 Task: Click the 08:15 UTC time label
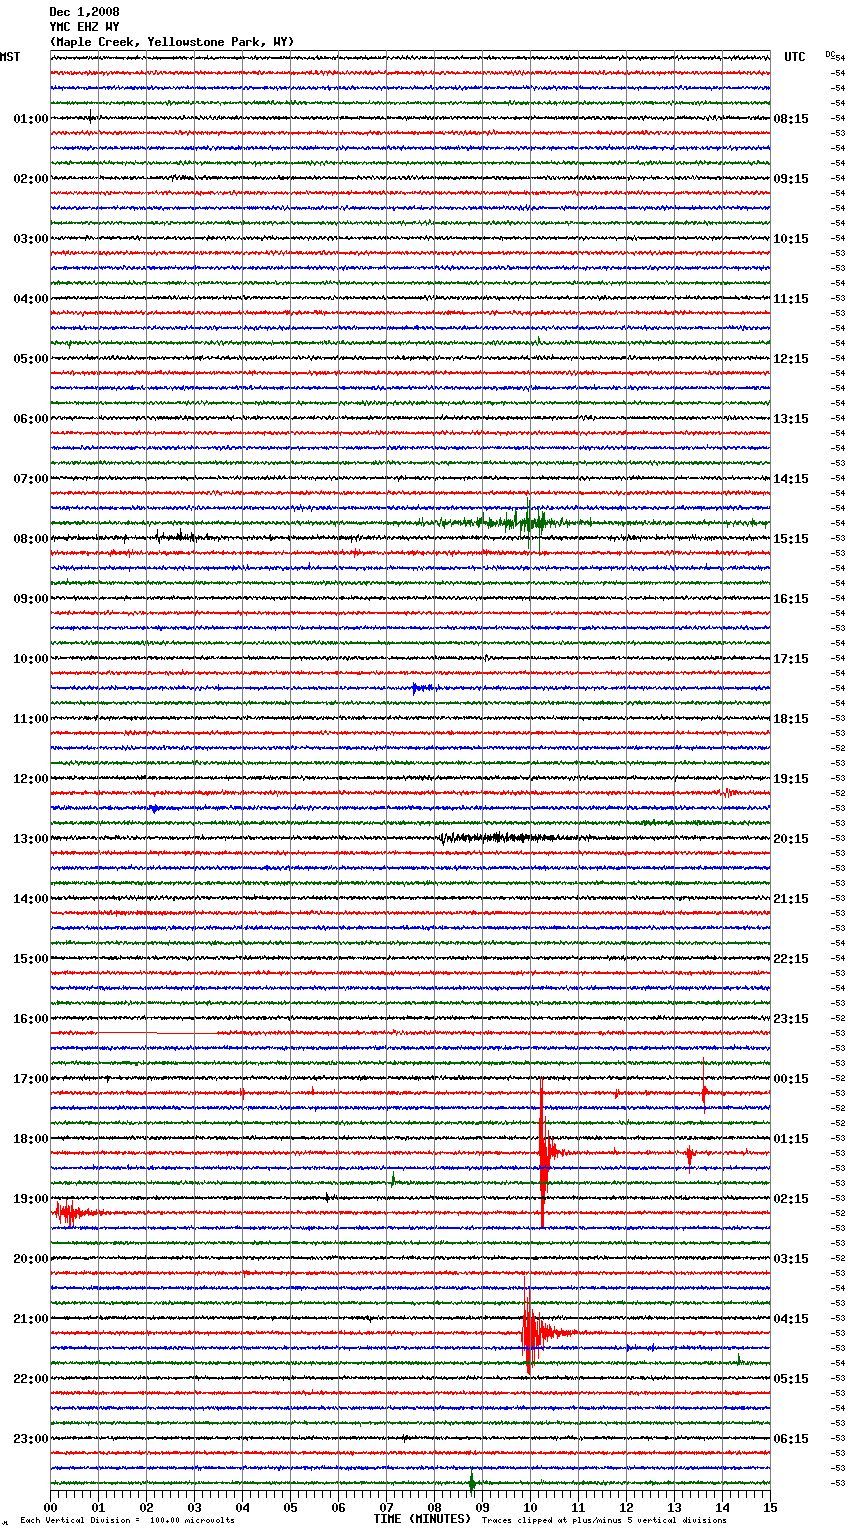791,119
